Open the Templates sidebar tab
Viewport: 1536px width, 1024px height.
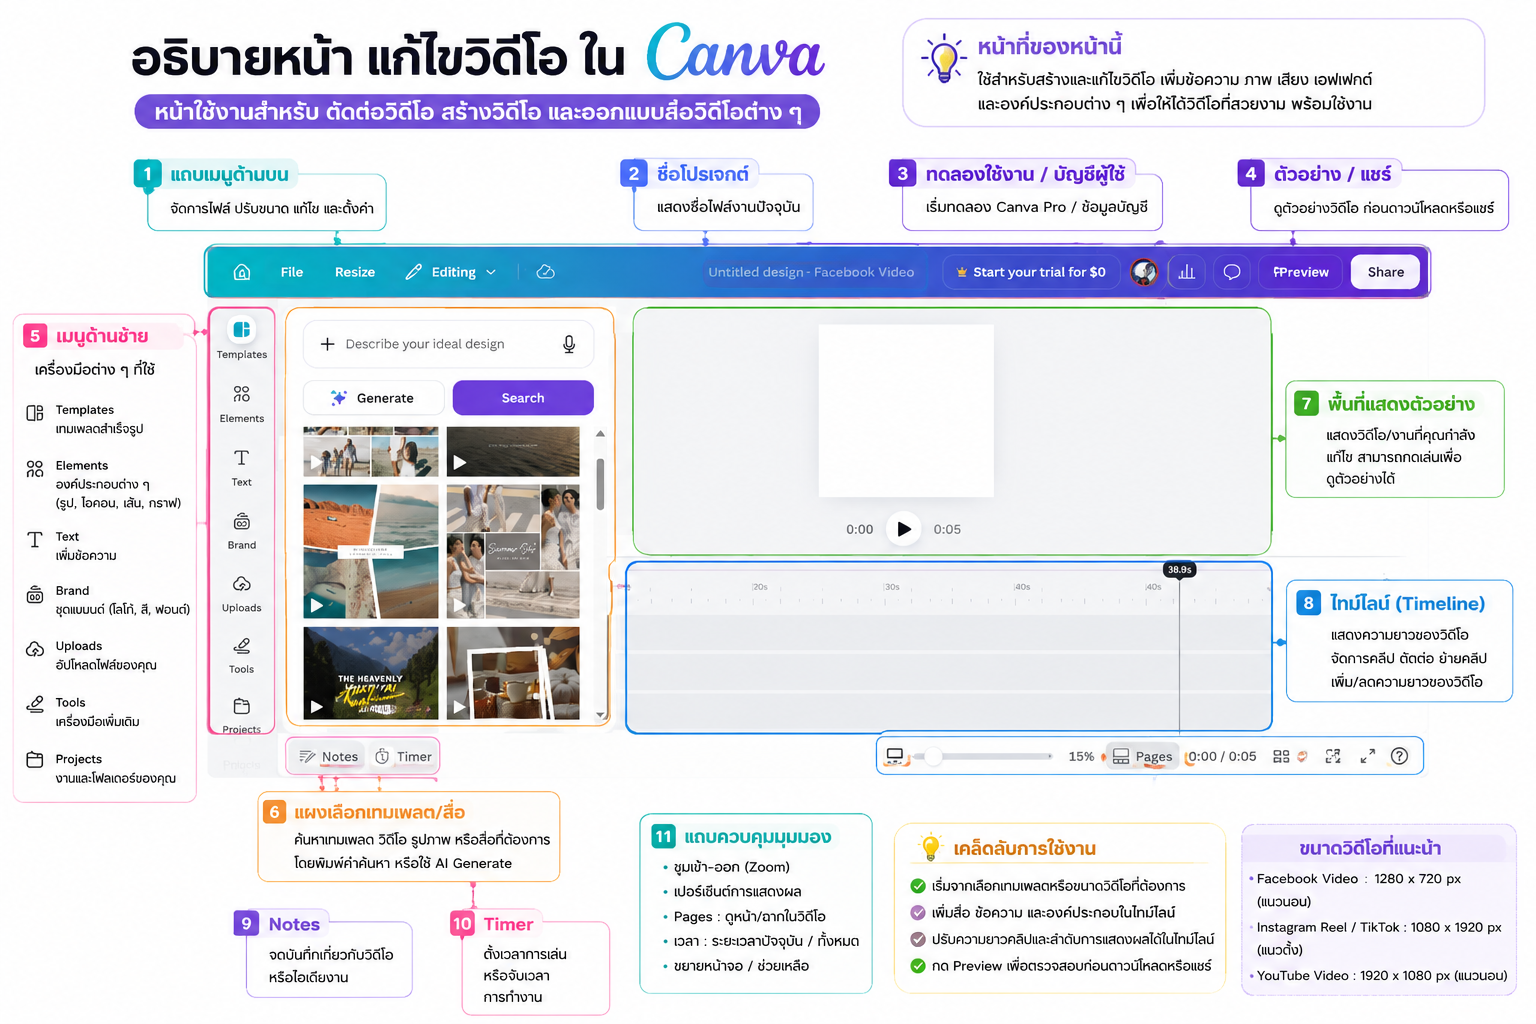point(242,338)
